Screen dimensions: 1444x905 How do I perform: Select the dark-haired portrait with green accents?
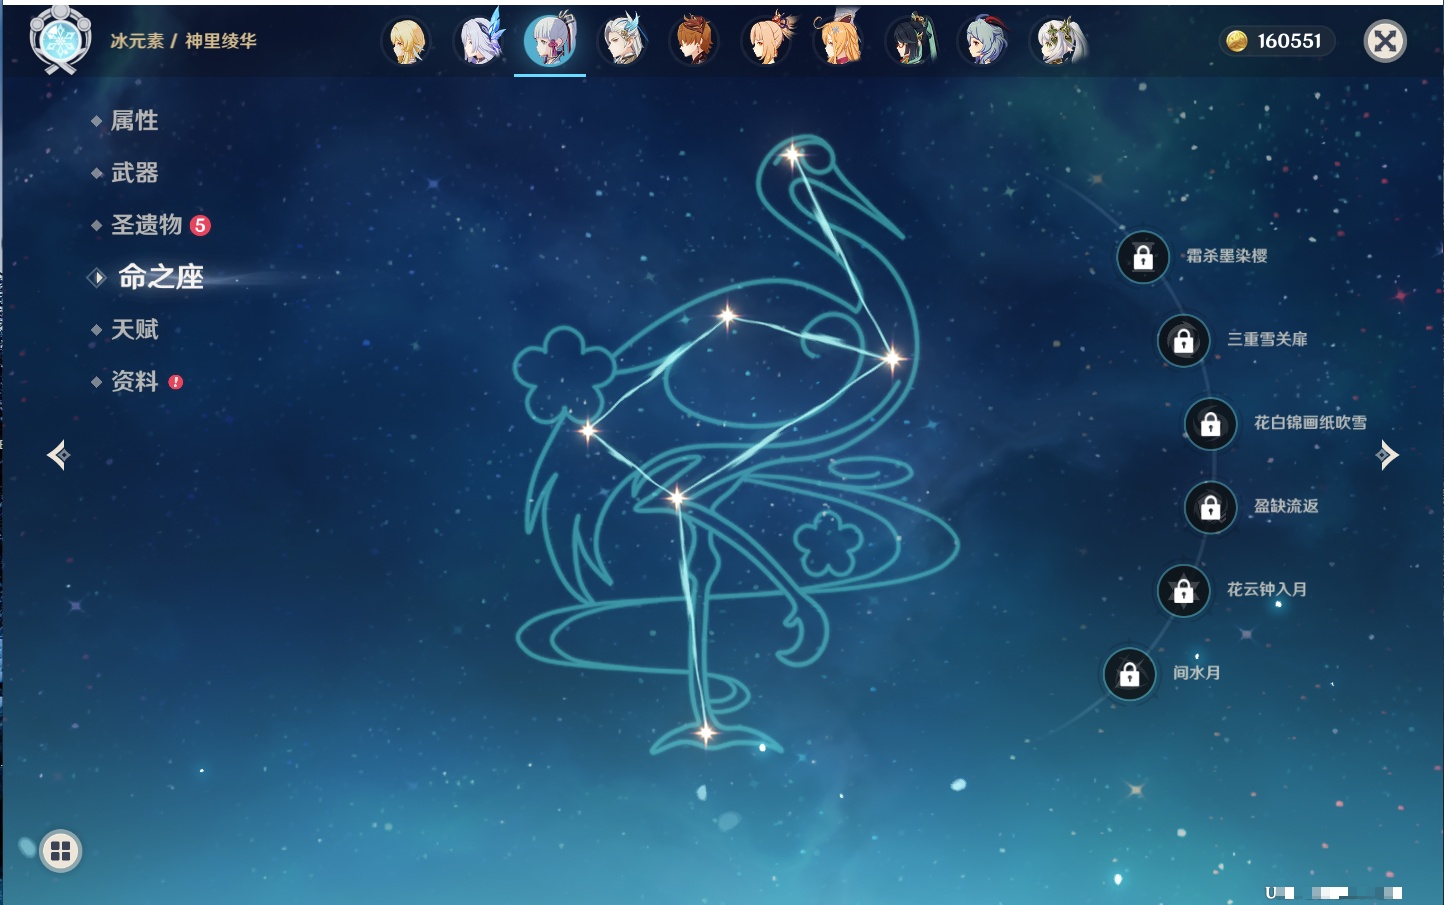[x=911, y=42]
